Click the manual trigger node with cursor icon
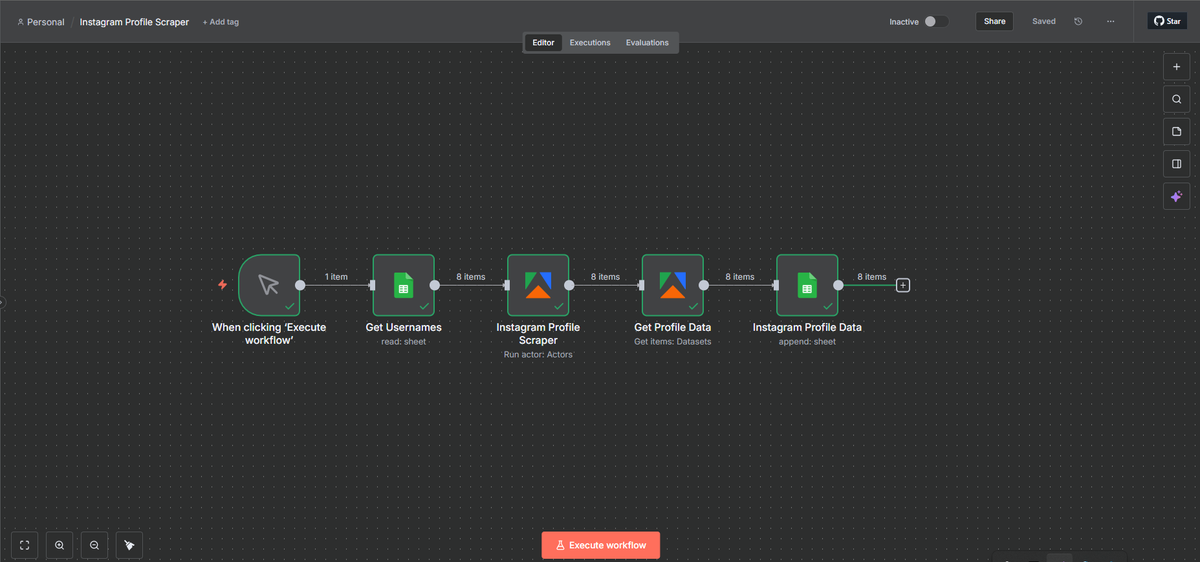Screen dimensions: 1200x562 (x=269, y=285)
